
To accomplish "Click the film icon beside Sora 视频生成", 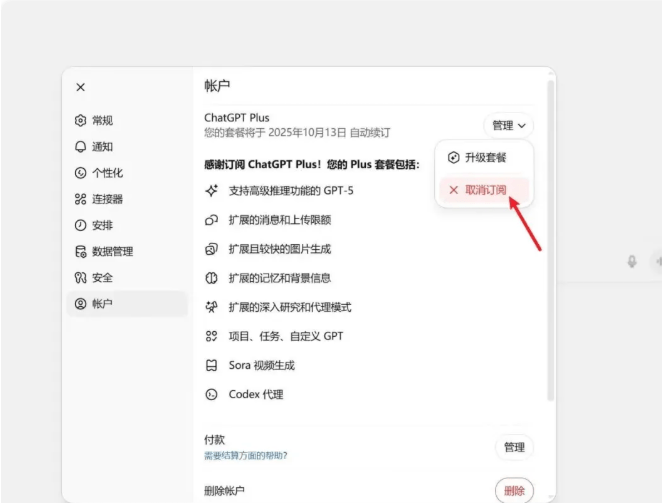I will pos(211,365).
